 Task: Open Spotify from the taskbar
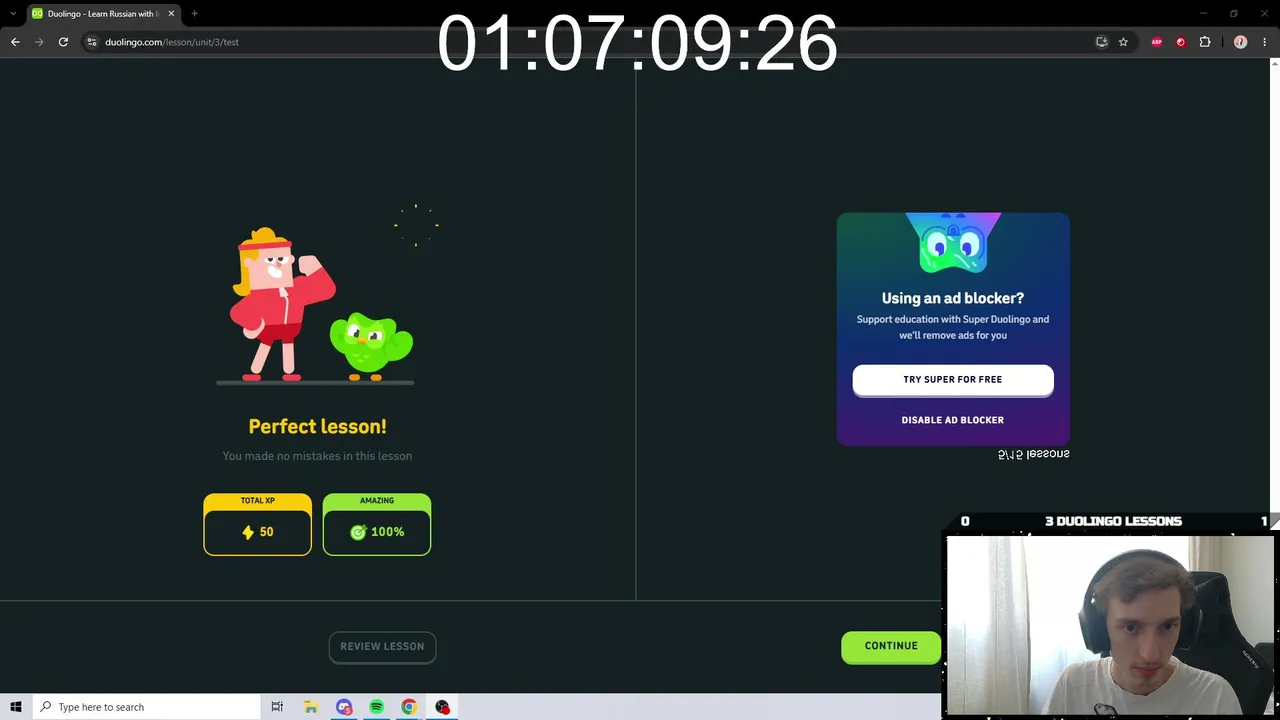[x=376, y=707]
